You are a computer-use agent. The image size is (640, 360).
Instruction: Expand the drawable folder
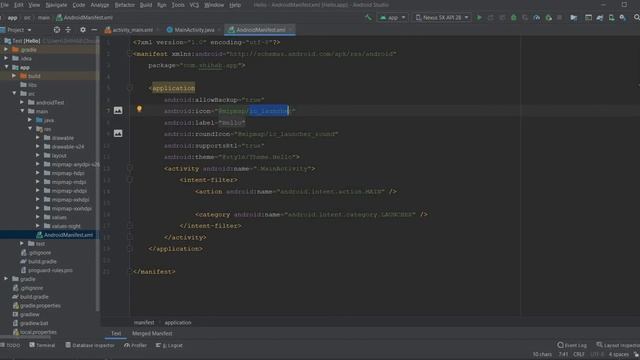(38, 138)
